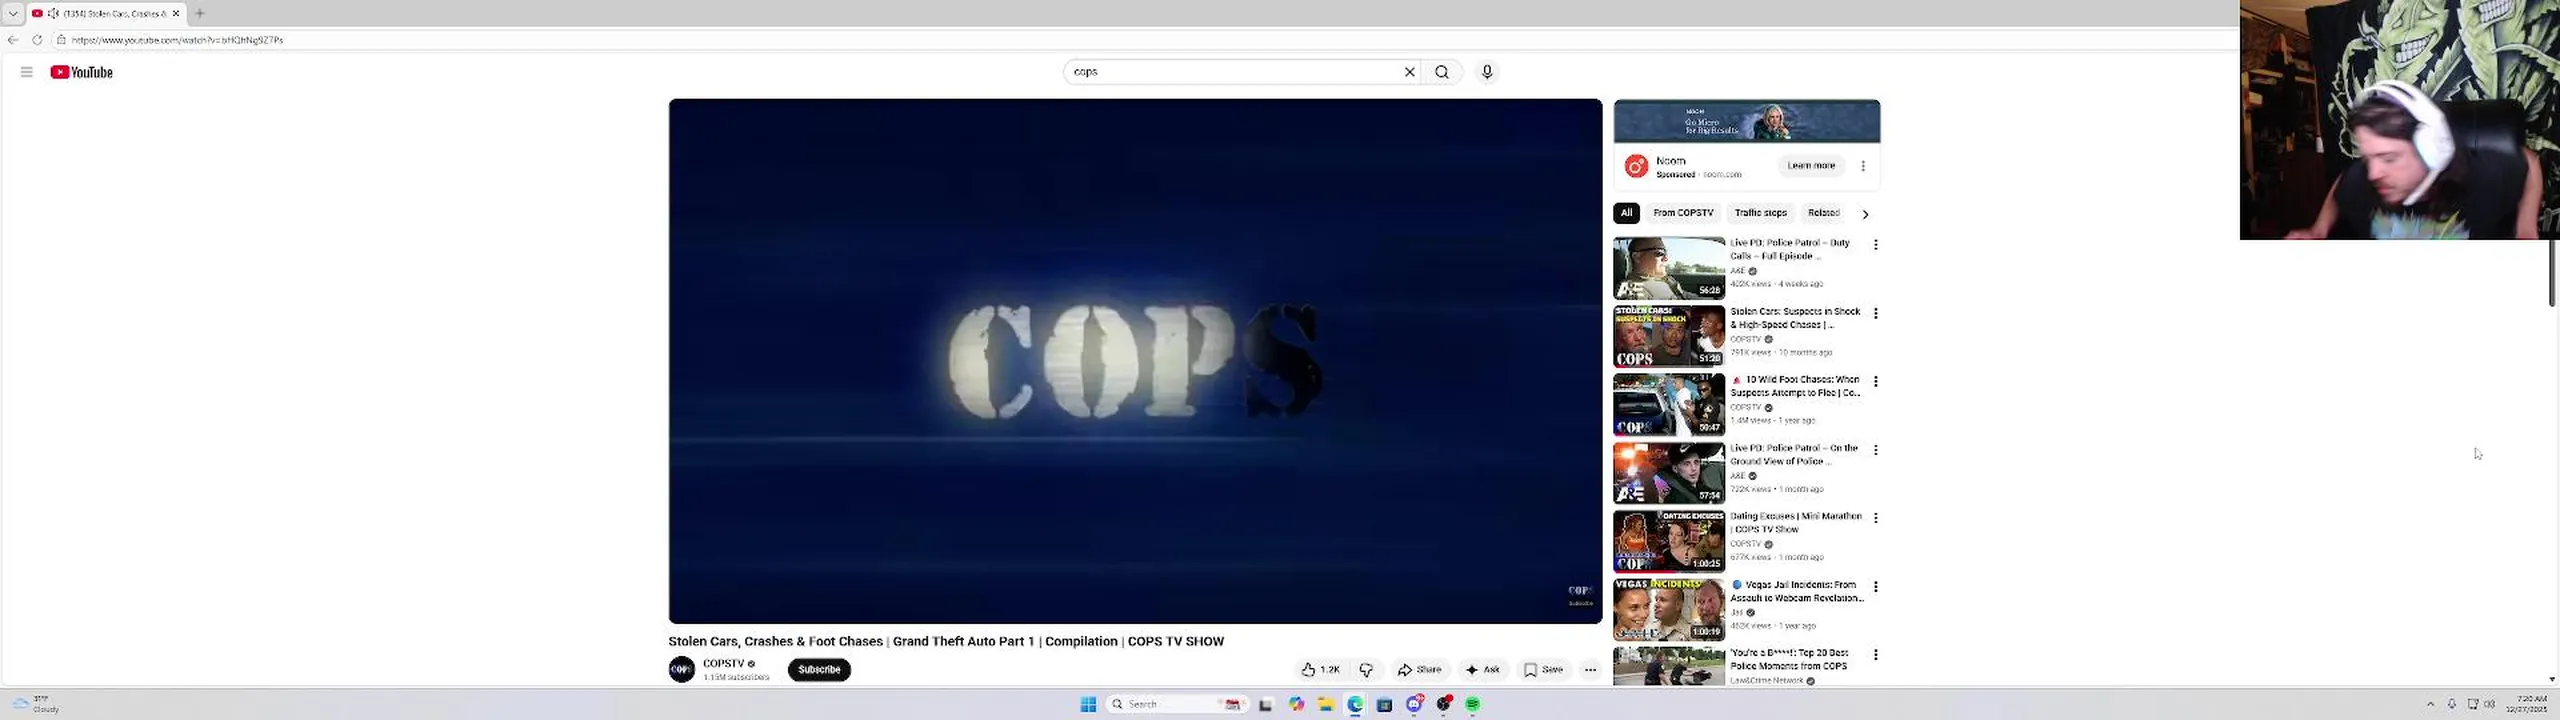Open the YouTube hamburger guide menu
This screenshot has width=2560, height=720.
27,72
